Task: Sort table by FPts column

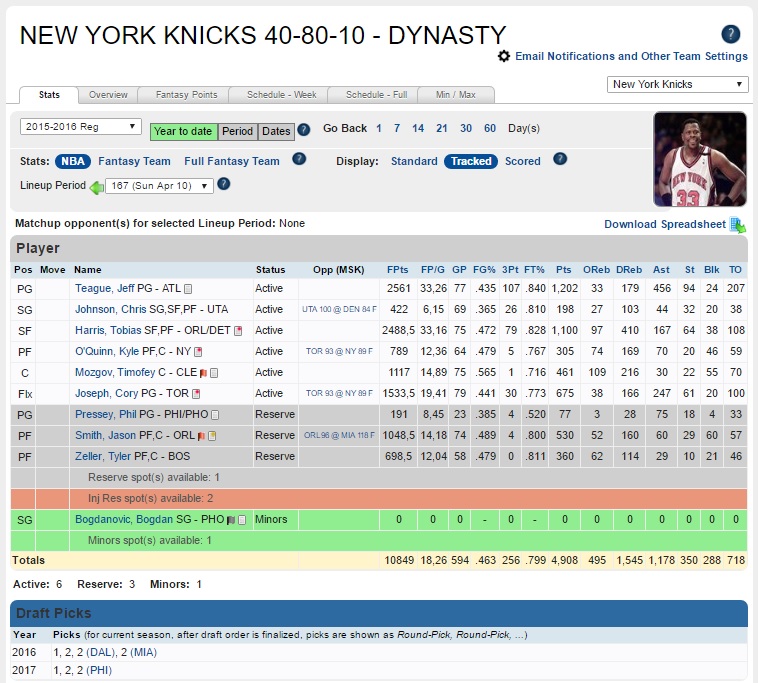Action: [397, 270]
